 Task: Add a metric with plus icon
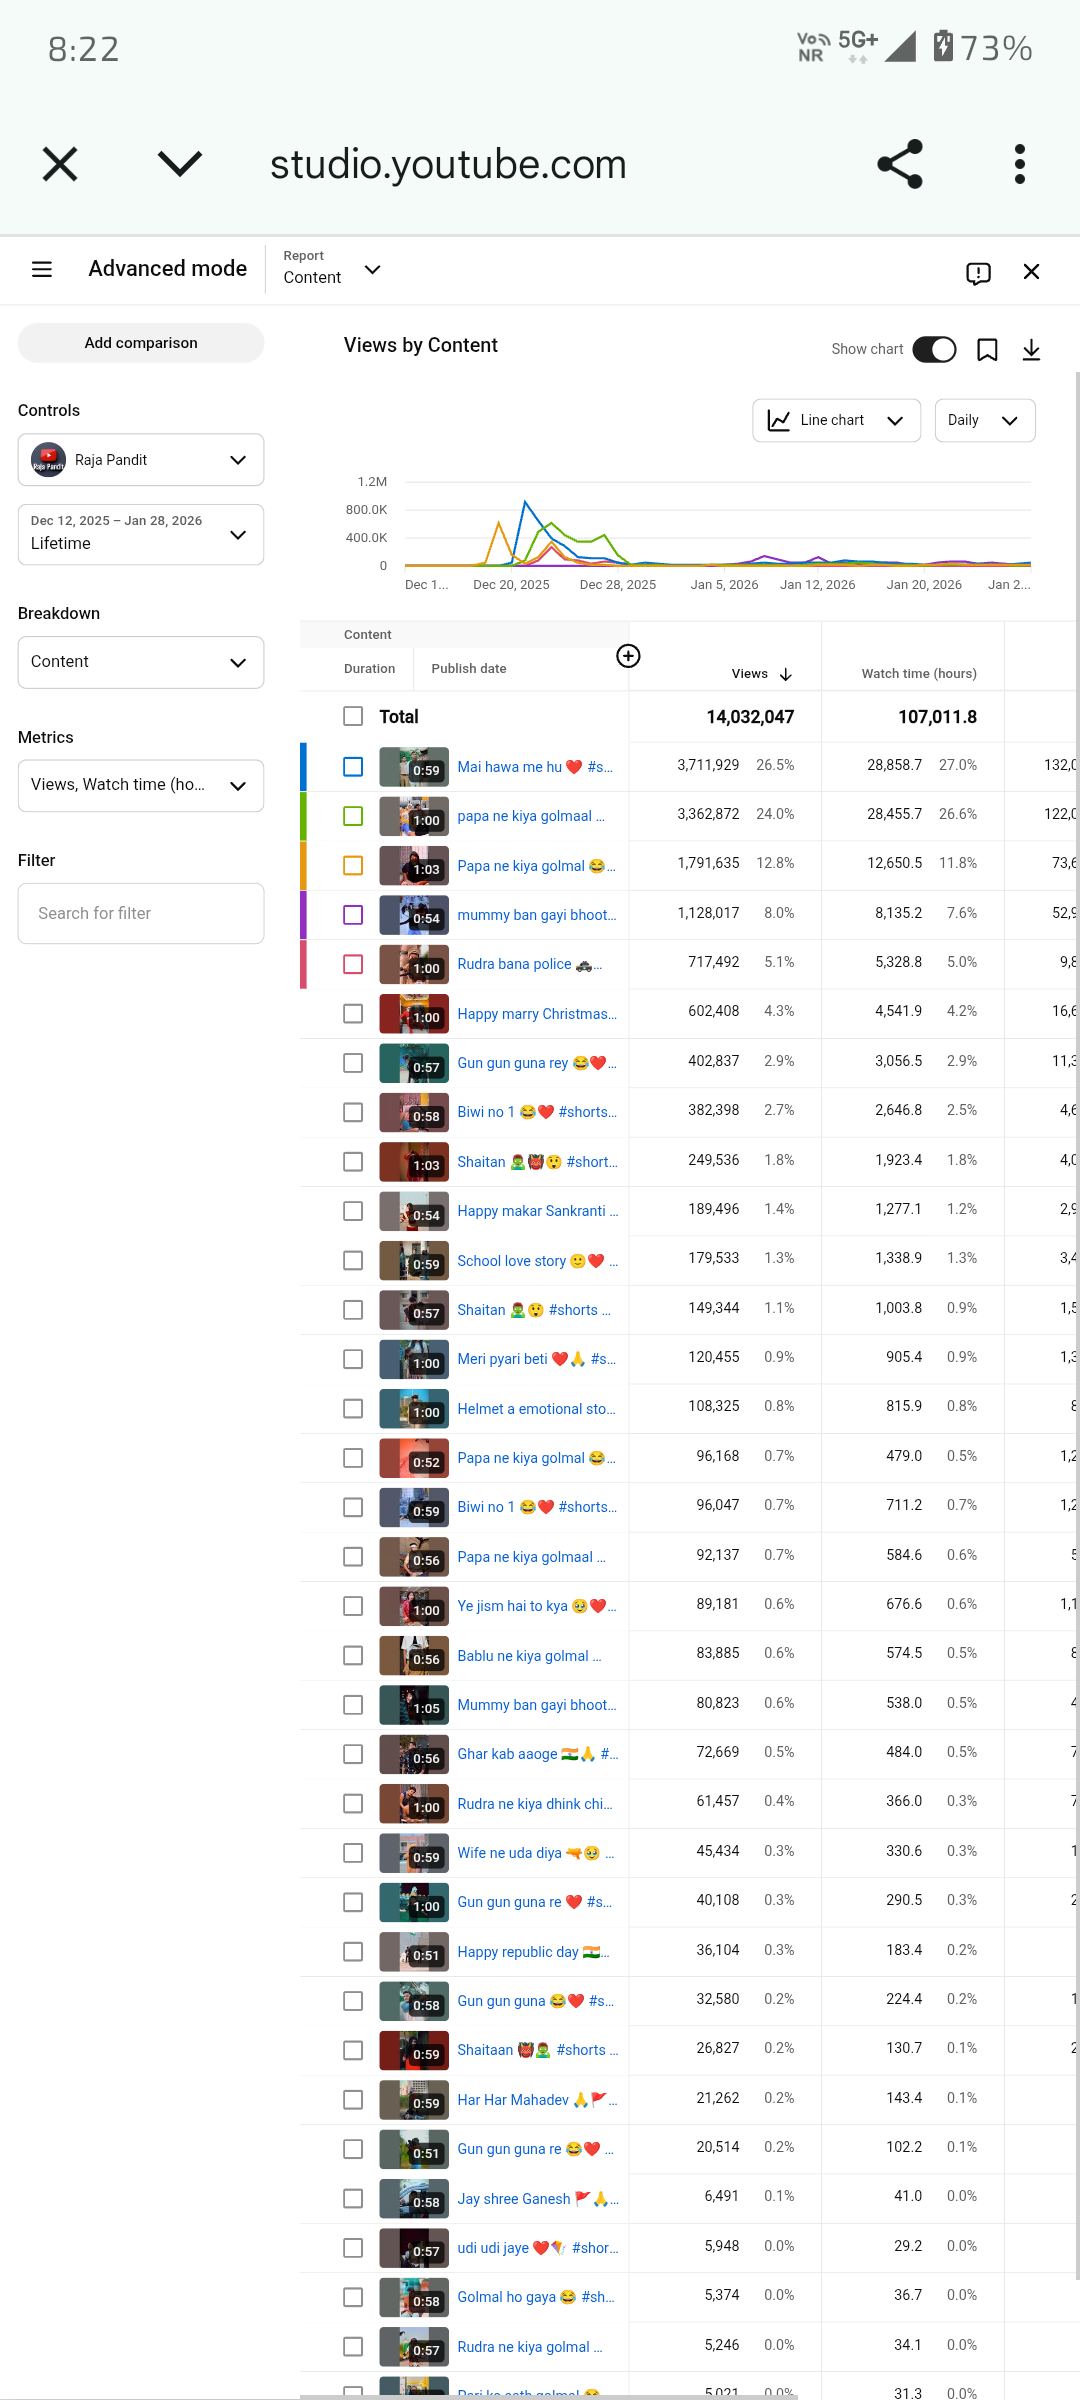tap(628, 656)
